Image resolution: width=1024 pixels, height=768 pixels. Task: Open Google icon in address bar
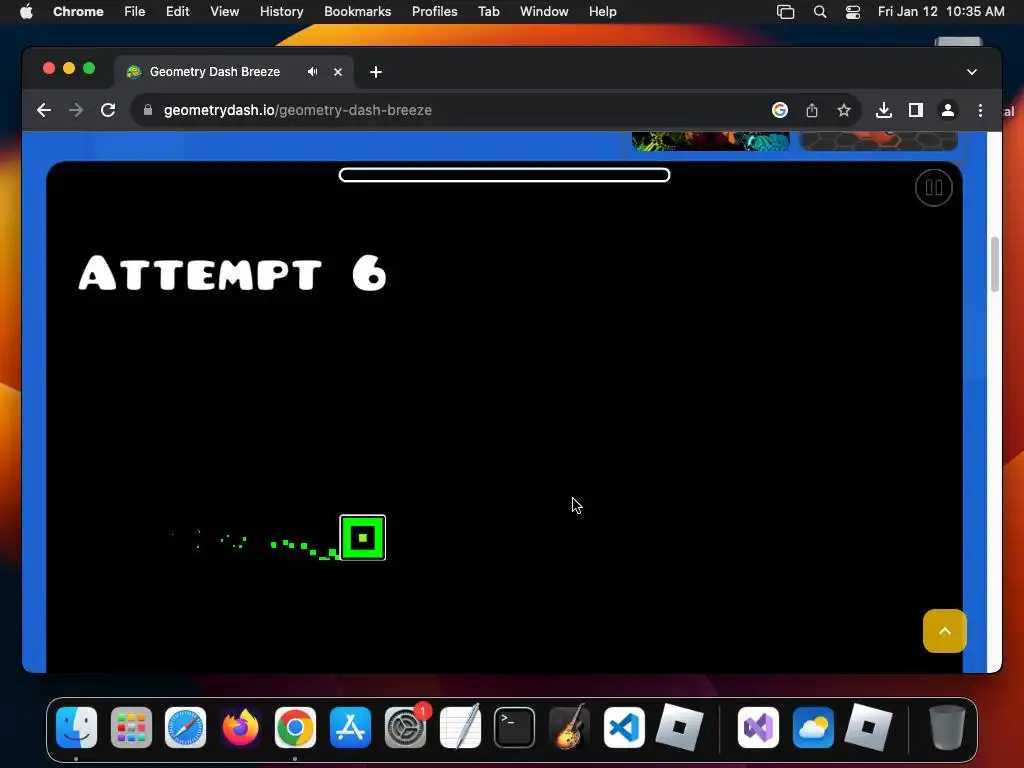point(780,110)
